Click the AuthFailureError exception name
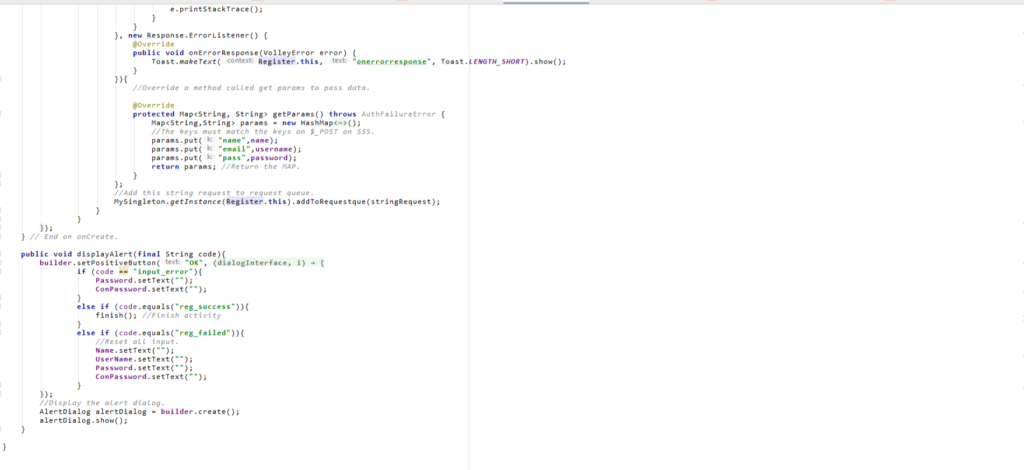The width and height of the screenshot is (1024, 470). (402, 114)
